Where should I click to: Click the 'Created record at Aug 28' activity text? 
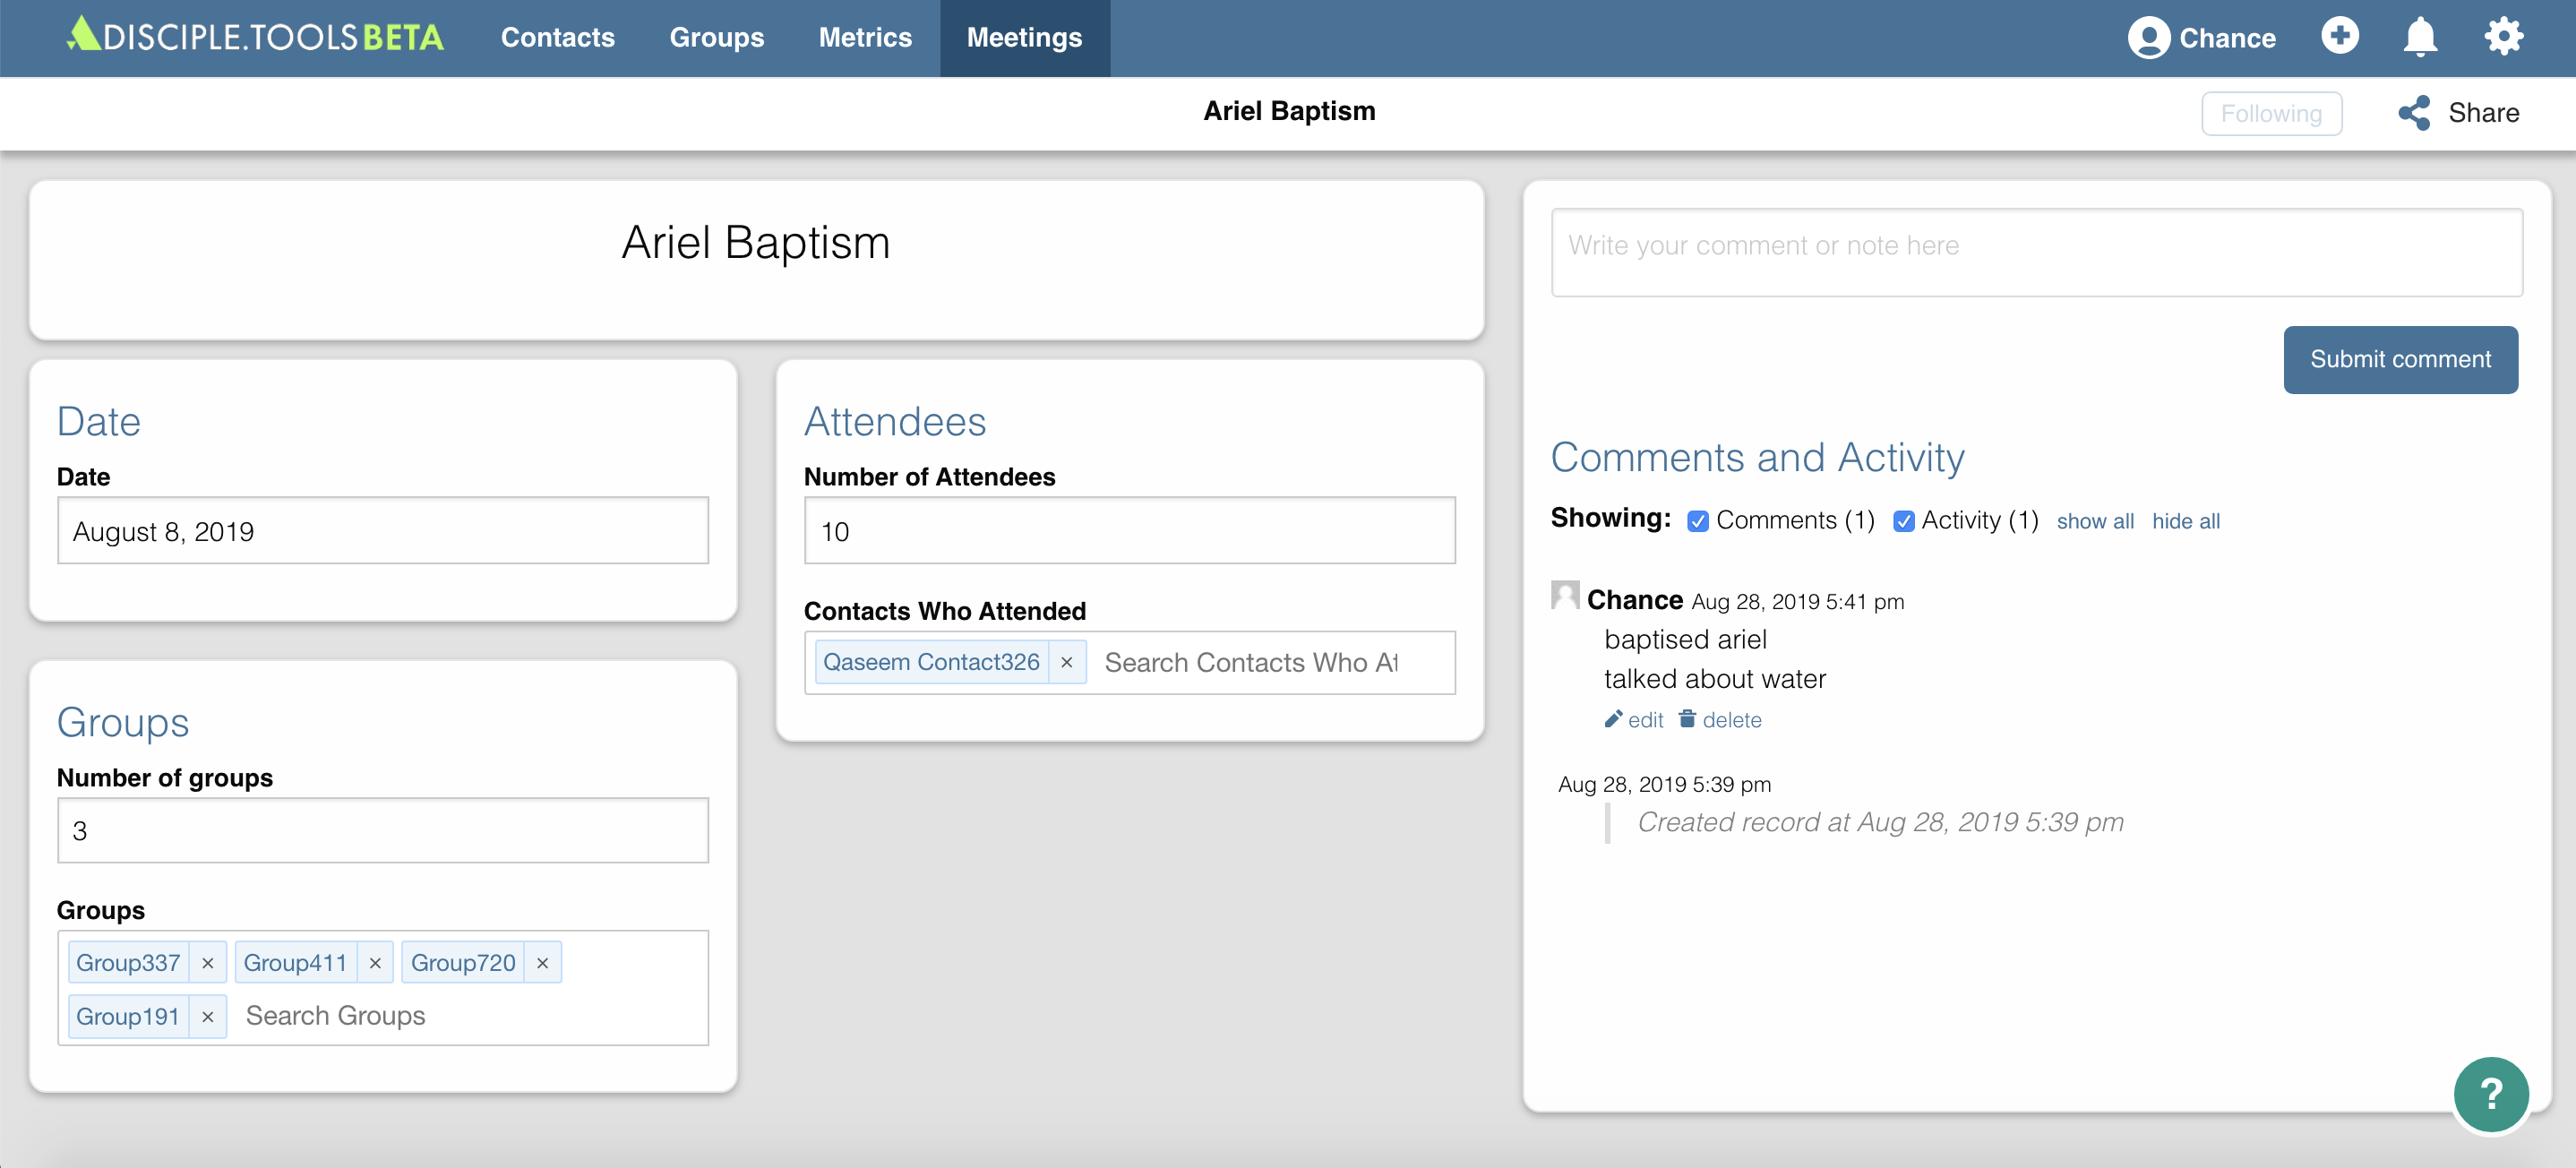pyautogui.click(x=1879, y=822)
